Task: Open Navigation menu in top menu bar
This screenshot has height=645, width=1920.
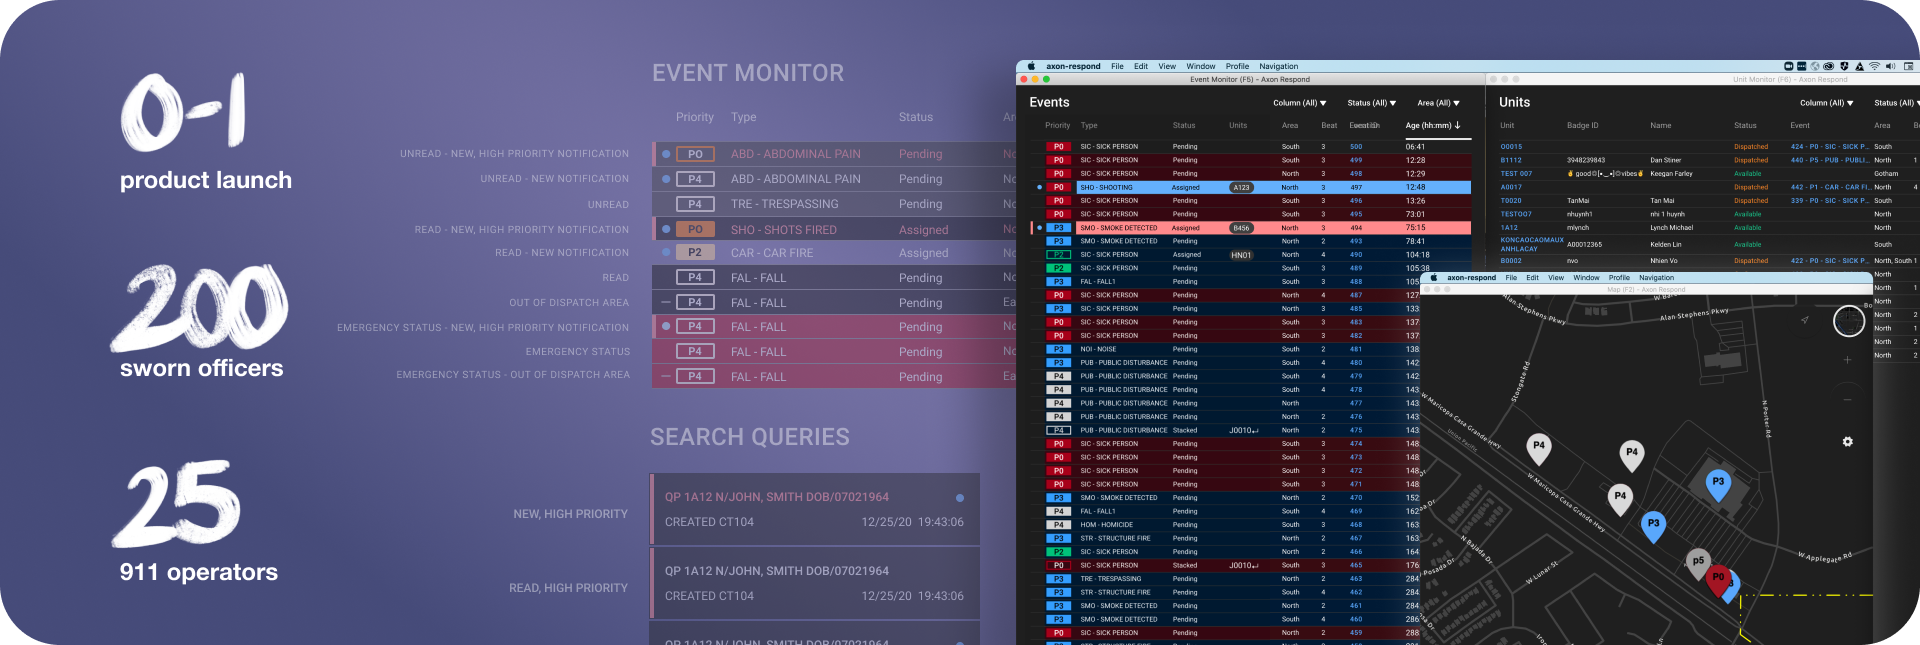Action: (1278, 66)
